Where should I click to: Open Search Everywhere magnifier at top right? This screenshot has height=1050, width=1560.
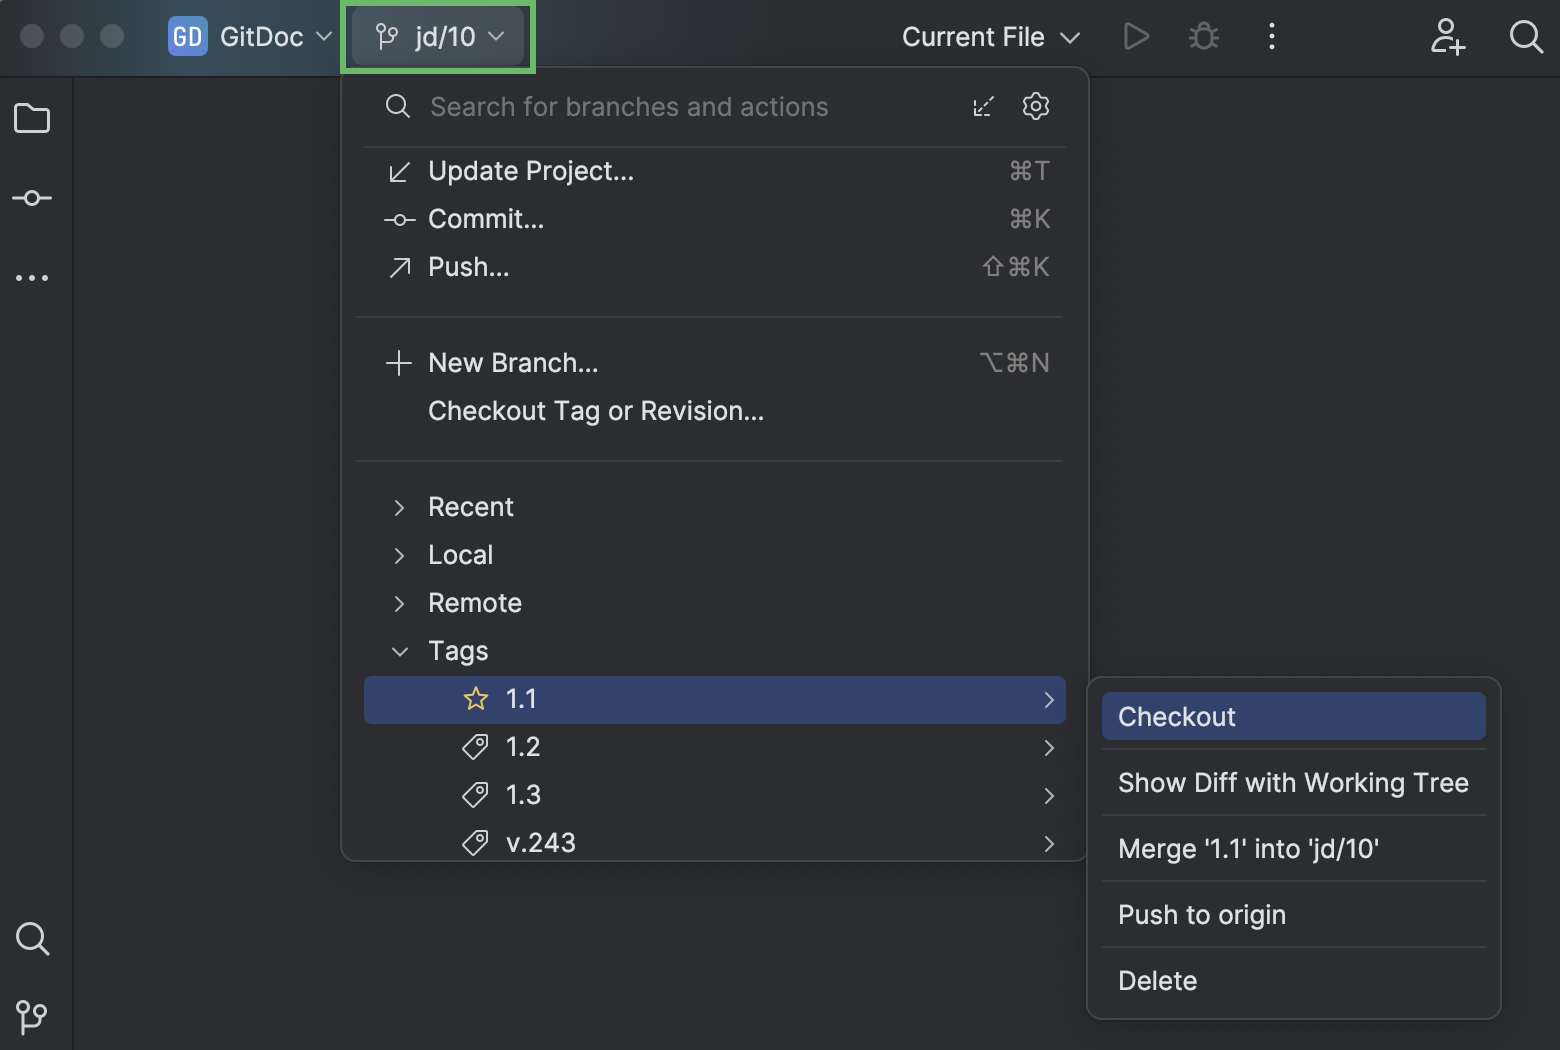tap(1526, 36)
